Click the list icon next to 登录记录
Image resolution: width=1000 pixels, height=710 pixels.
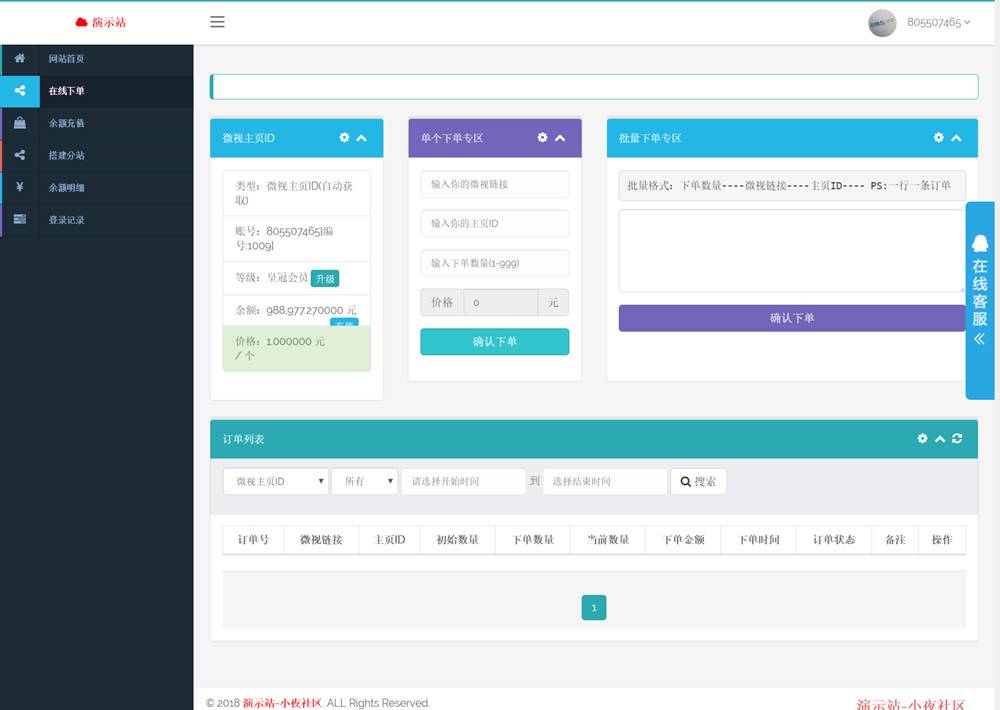pyautogui.click(x=18, y=219)
